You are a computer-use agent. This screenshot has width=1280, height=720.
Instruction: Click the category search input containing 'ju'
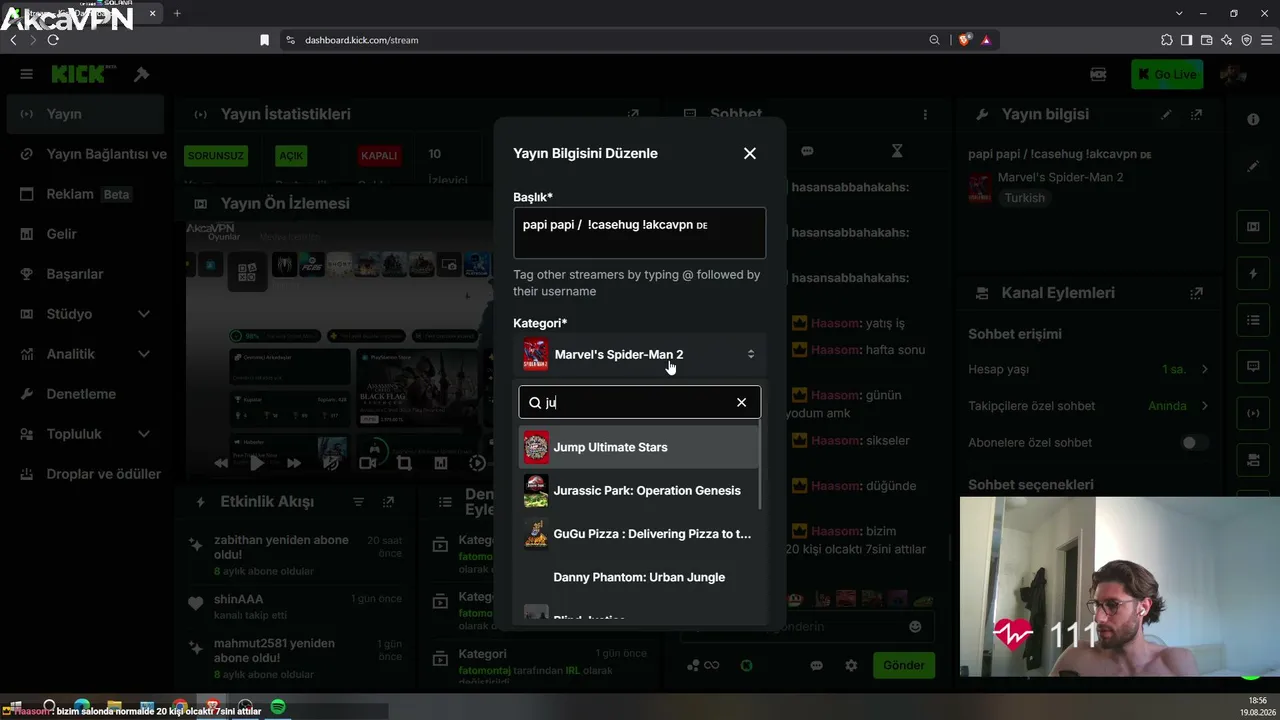point(639,402)
